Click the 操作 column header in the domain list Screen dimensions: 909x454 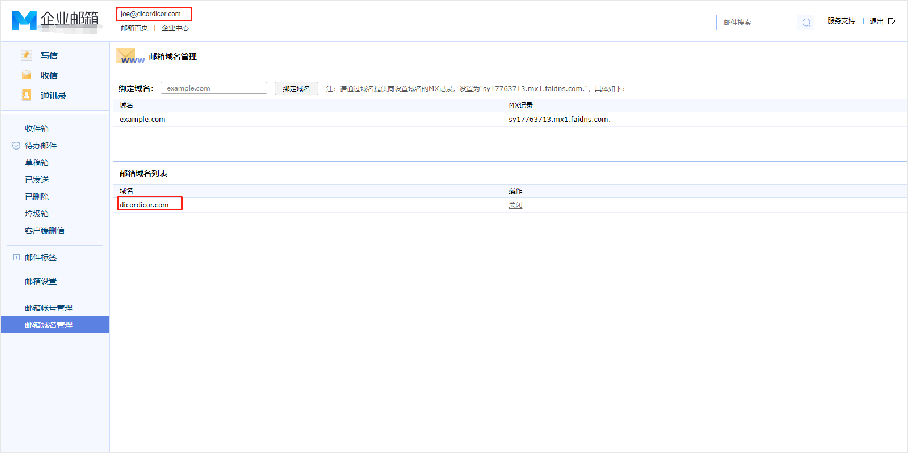[x=515, y=191]
